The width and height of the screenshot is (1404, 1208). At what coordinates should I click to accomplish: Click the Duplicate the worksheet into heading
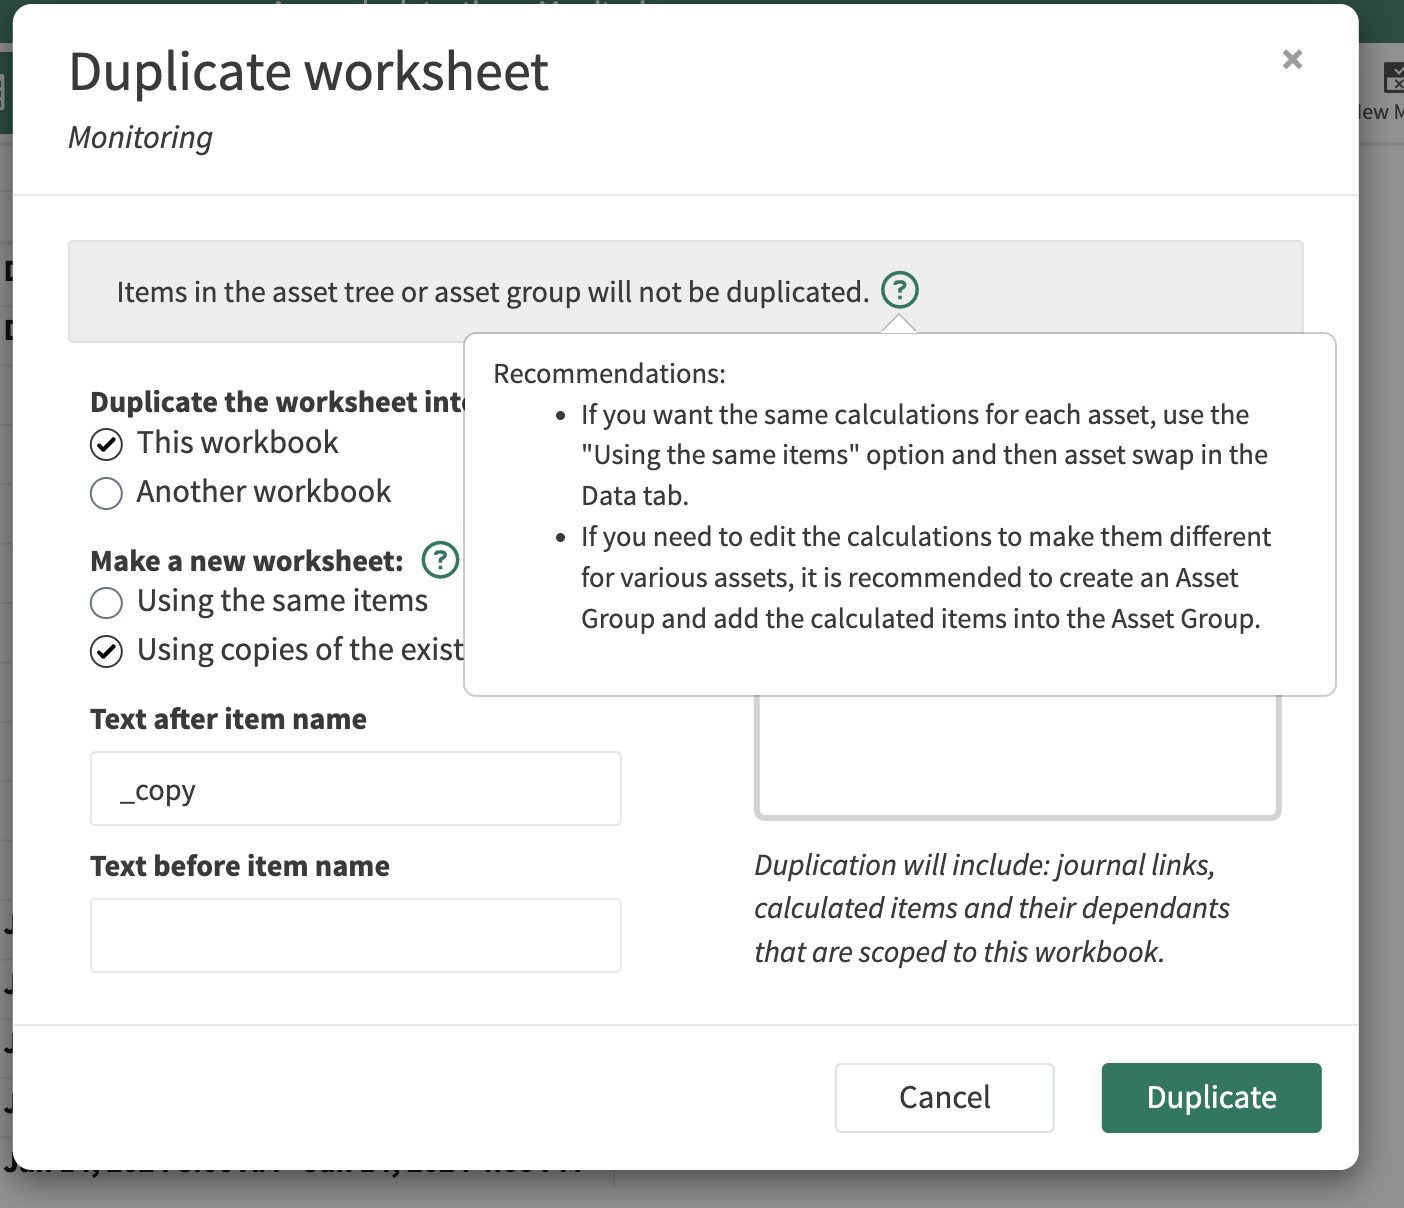point(277,402)
